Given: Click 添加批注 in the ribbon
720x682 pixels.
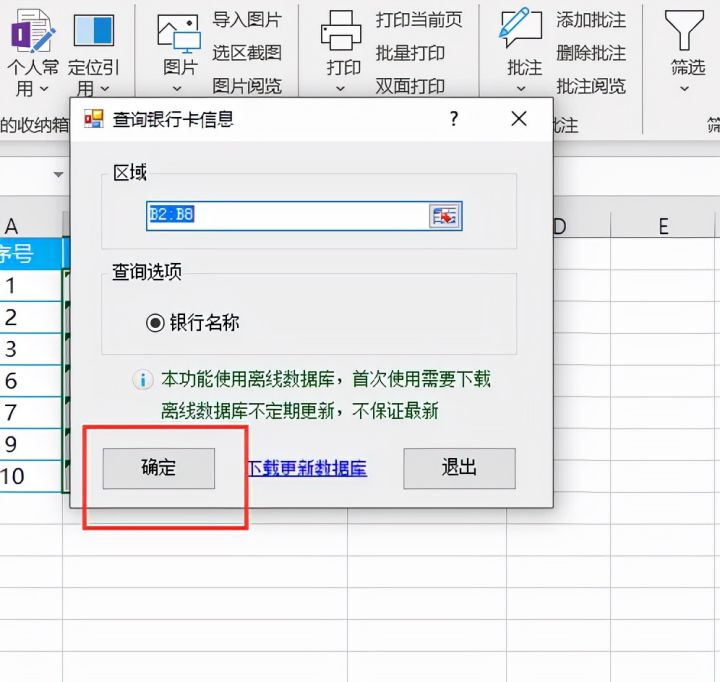Looking at the screenshot, I should [591, 20].
